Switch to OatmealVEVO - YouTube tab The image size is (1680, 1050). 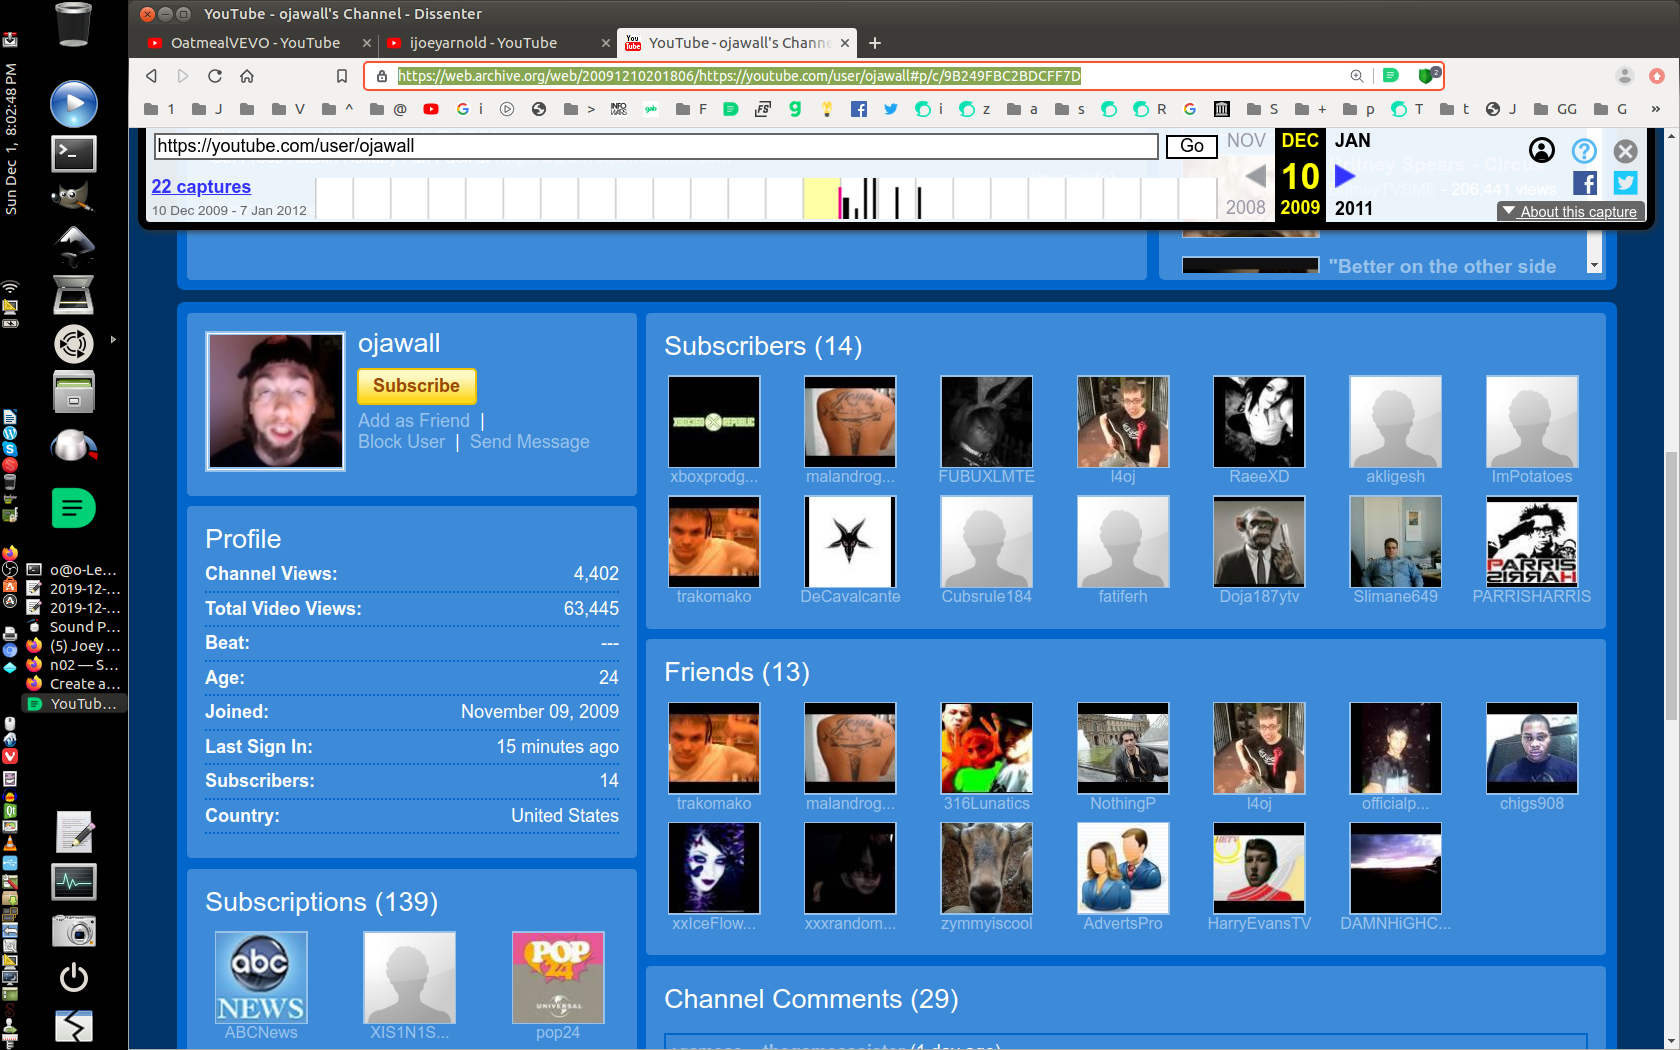click(x=255, y=43)
